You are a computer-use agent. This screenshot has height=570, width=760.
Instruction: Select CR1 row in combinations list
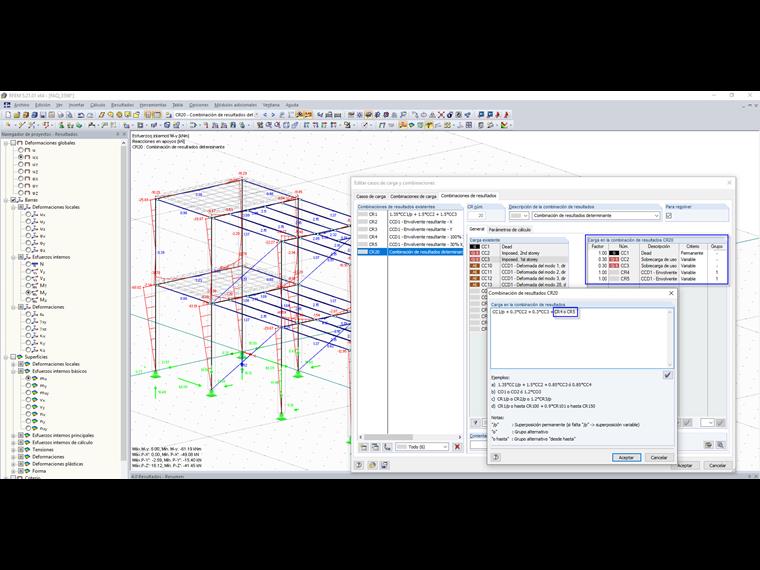click(x=410, y=214)
